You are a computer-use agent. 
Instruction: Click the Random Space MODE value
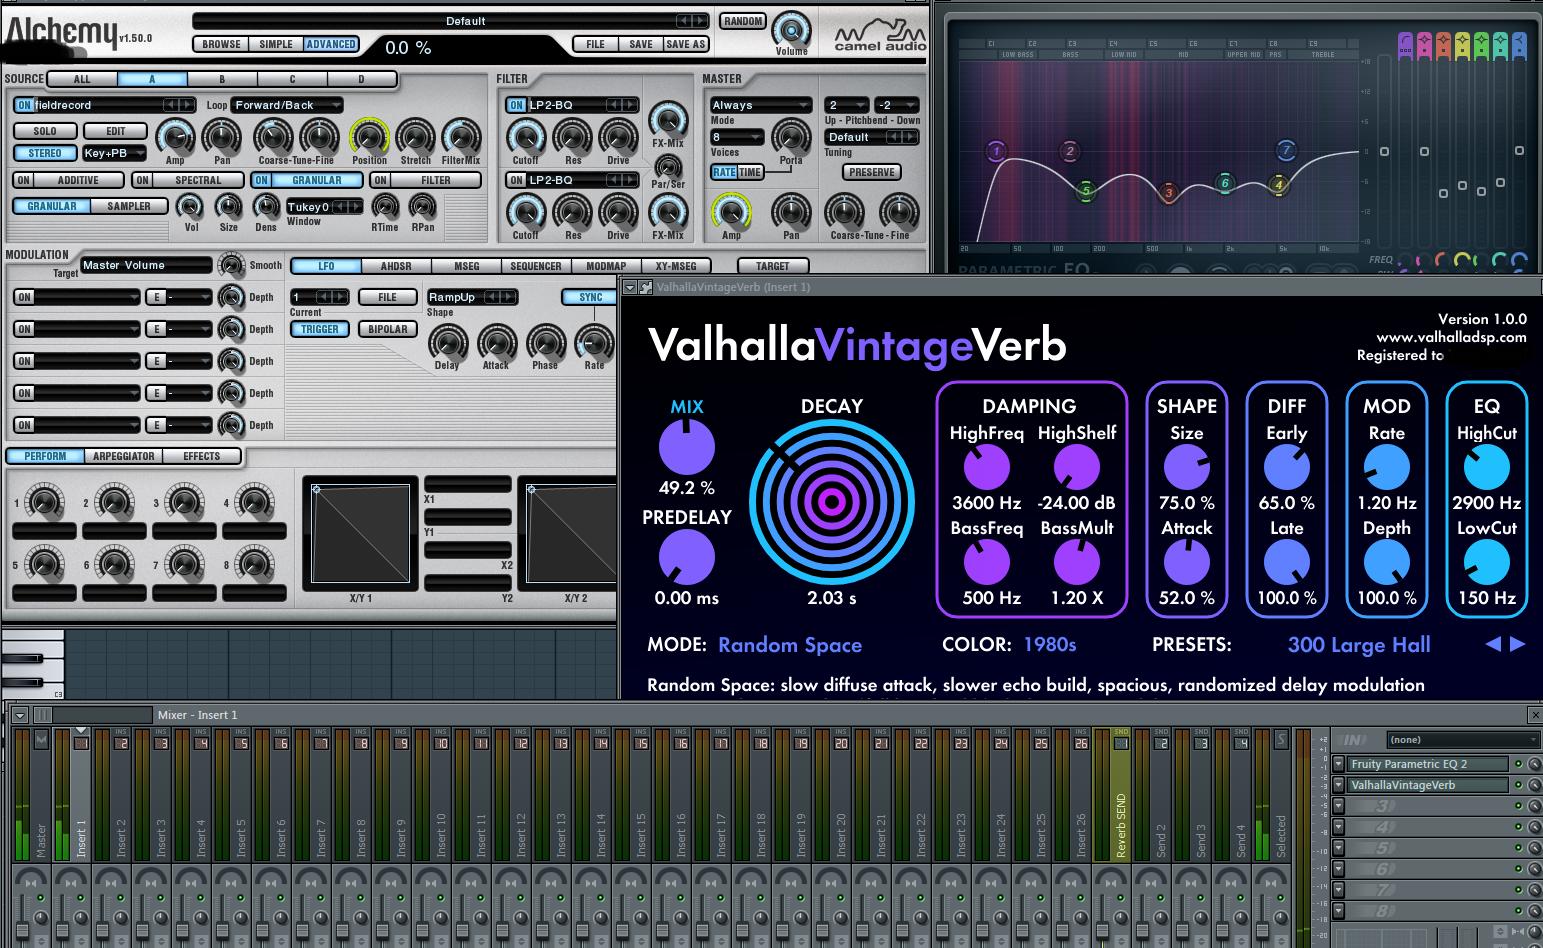click(790, 645)
